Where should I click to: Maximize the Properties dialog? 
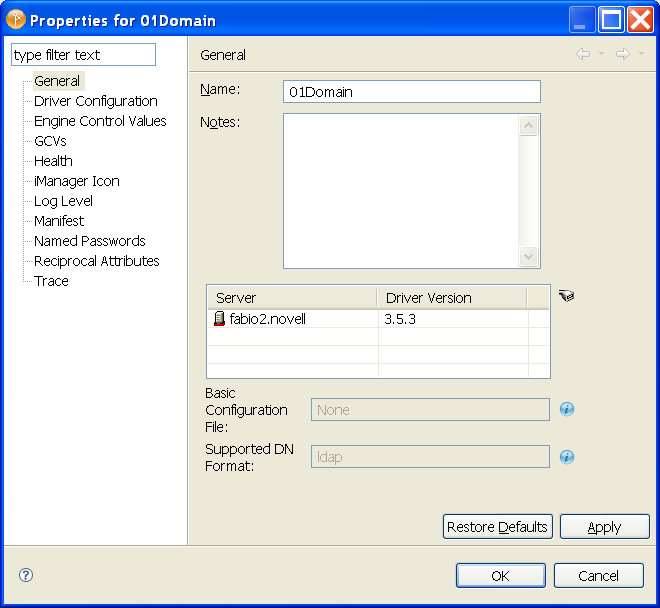pyautogui.click(x=611, y=20)
